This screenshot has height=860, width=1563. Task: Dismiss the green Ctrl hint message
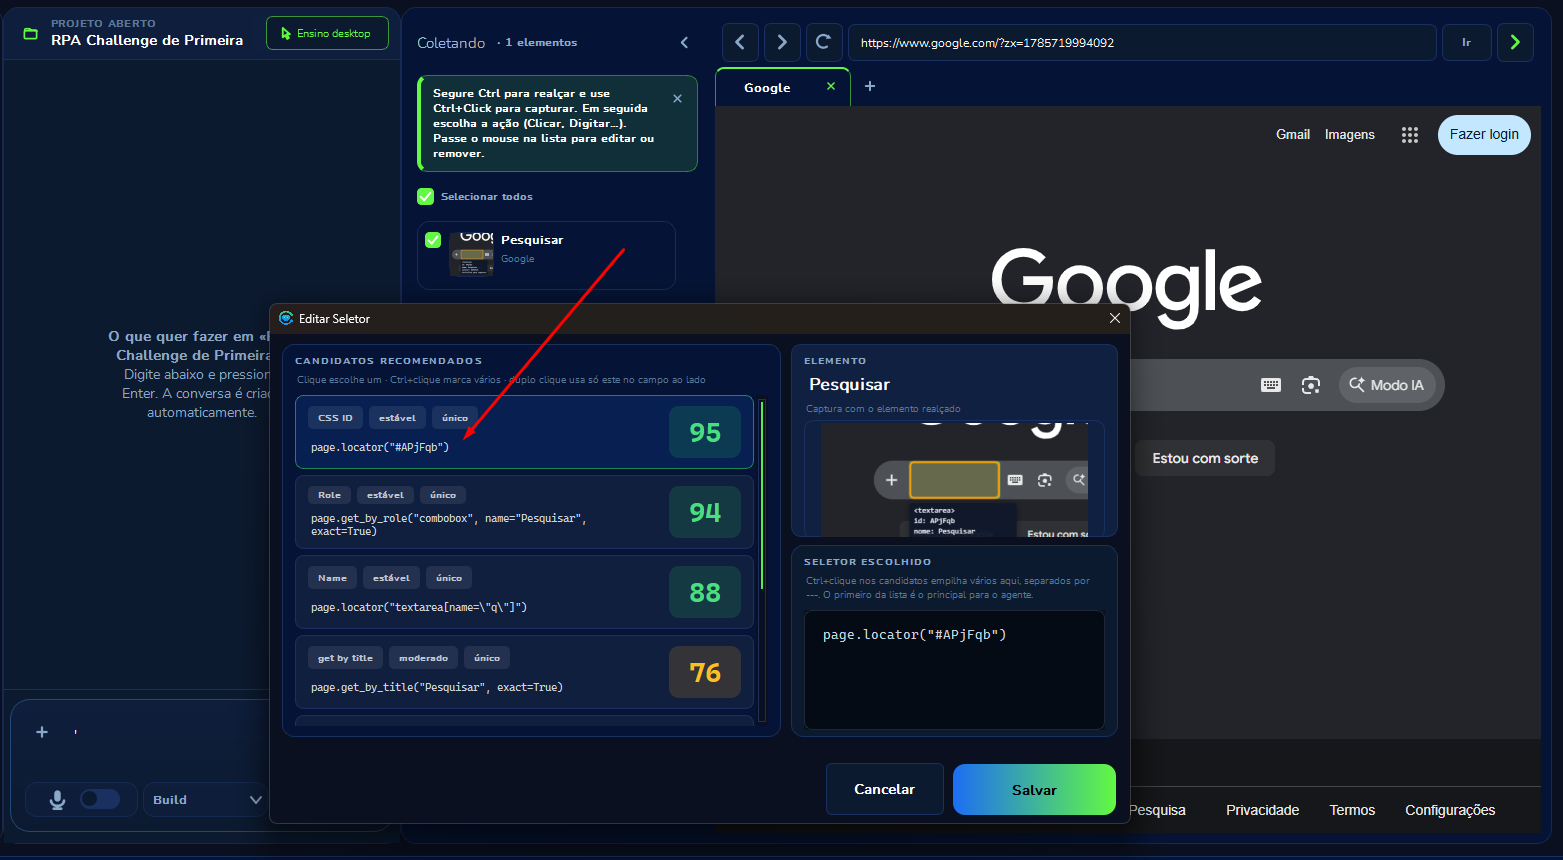[677, 98]
